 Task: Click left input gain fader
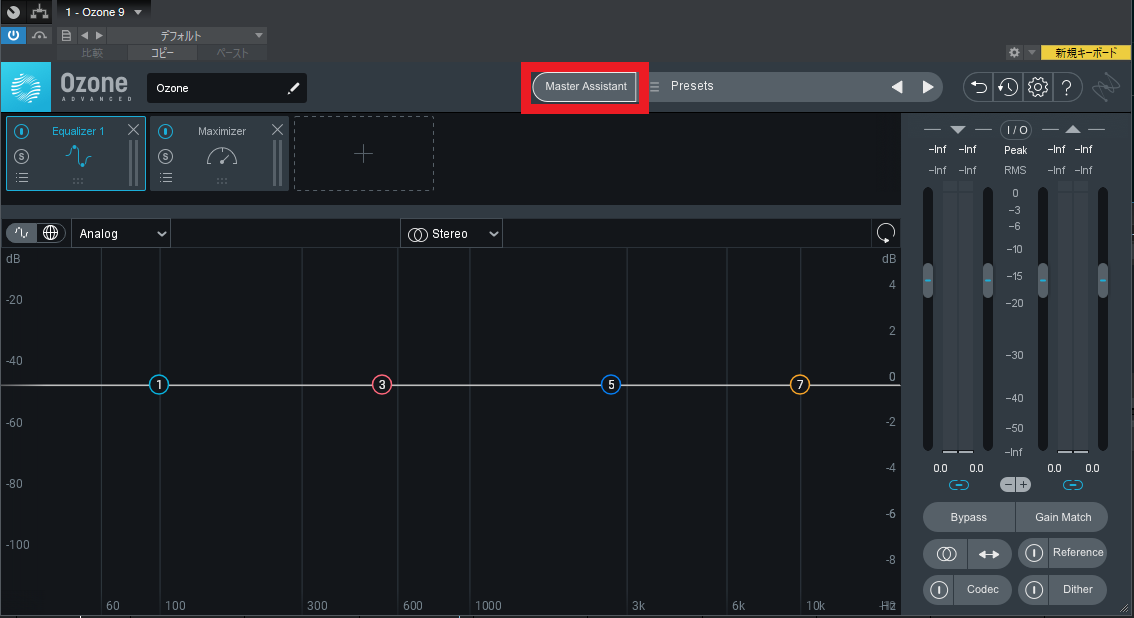pos(928,280)
